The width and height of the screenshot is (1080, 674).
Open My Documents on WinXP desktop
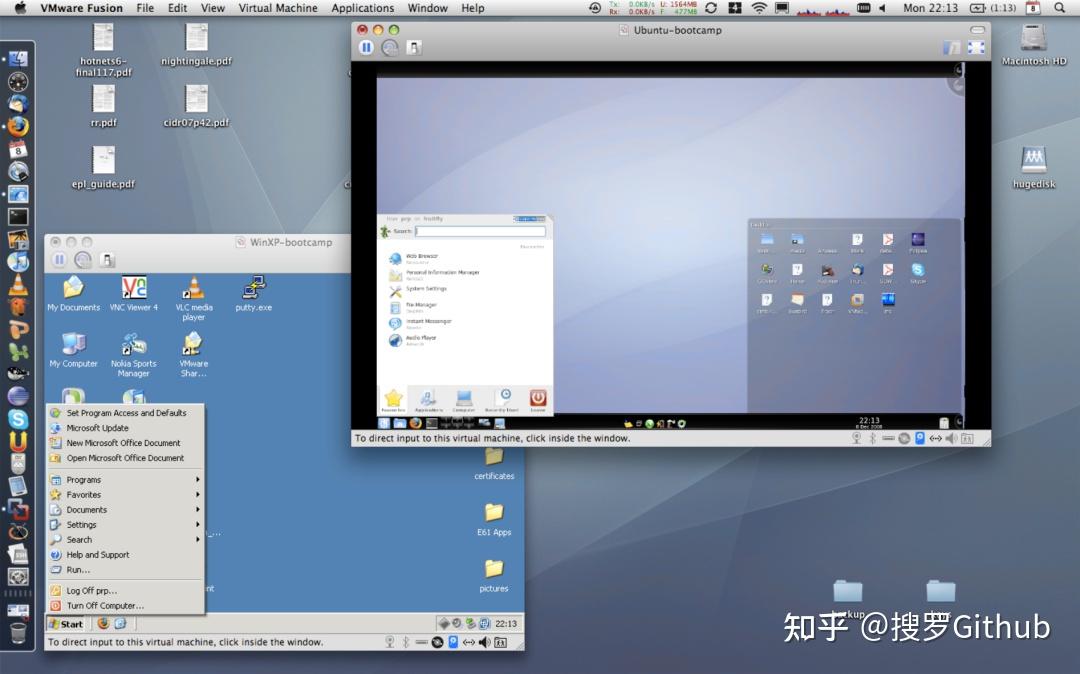(74, 294)
